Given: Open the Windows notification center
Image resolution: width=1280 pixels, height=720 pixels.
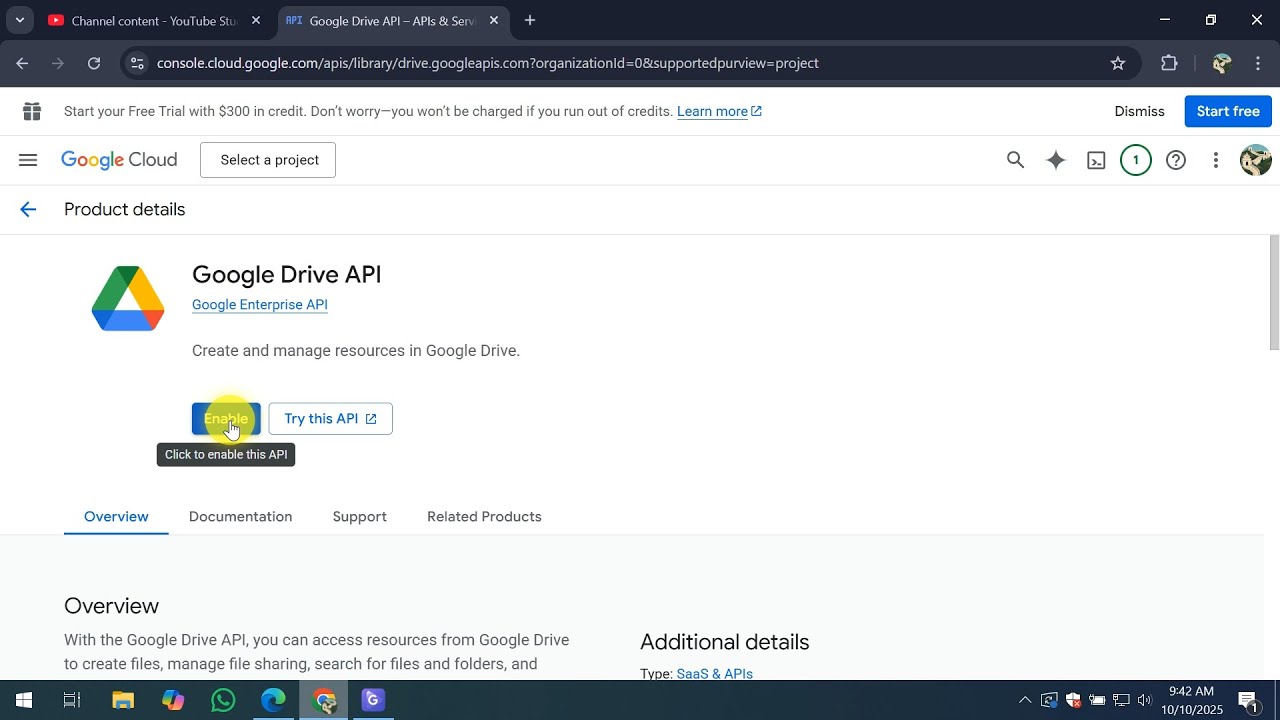Looking at the screenshot, I should pyautogui.click(x=1248, y=700).
